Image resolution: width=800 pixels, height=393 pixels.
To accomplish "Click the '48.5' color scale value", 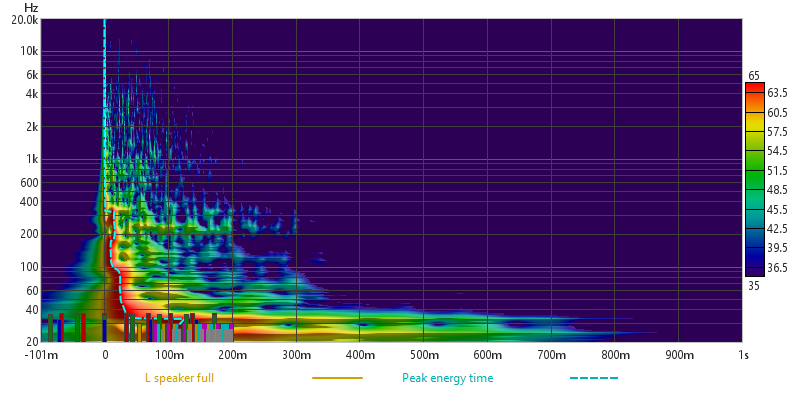I will point(777,190).
